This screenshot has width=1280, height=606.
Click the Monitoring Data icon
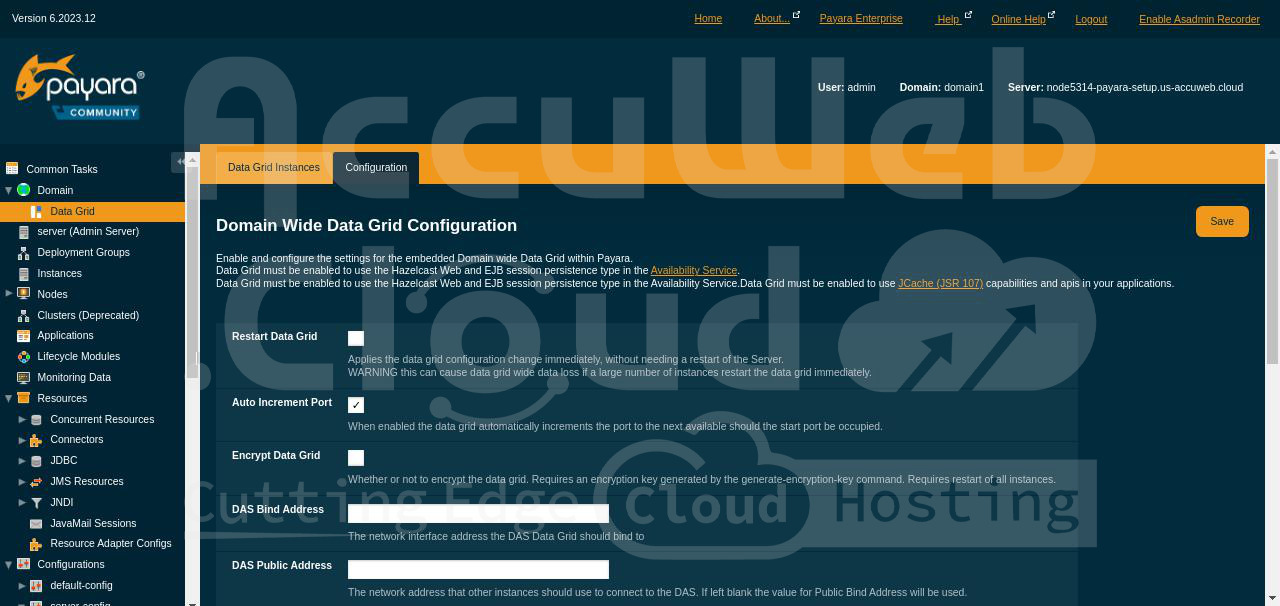[x=24, y=378]
